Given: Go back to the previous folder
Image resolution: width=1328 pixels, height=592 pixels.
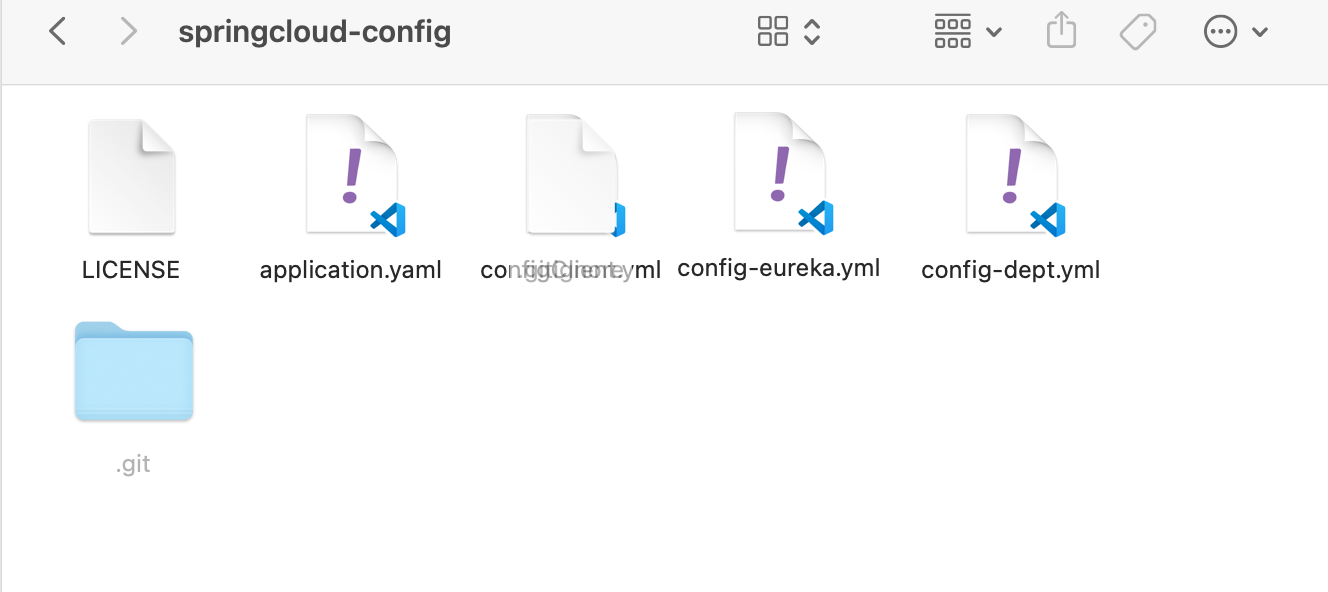Looking at the screenshot, I should (x=58, y=32).
